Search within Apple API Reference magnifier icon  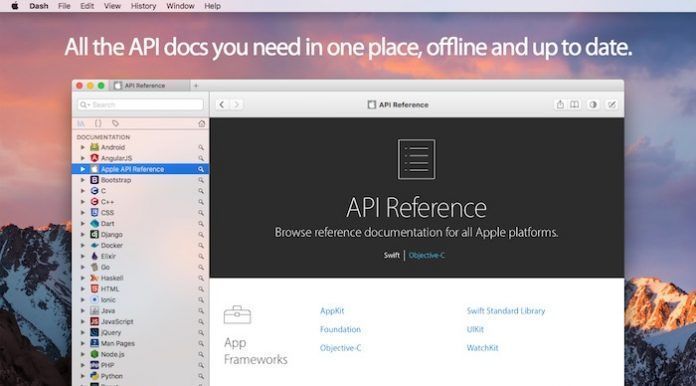(x=201, y=169)
